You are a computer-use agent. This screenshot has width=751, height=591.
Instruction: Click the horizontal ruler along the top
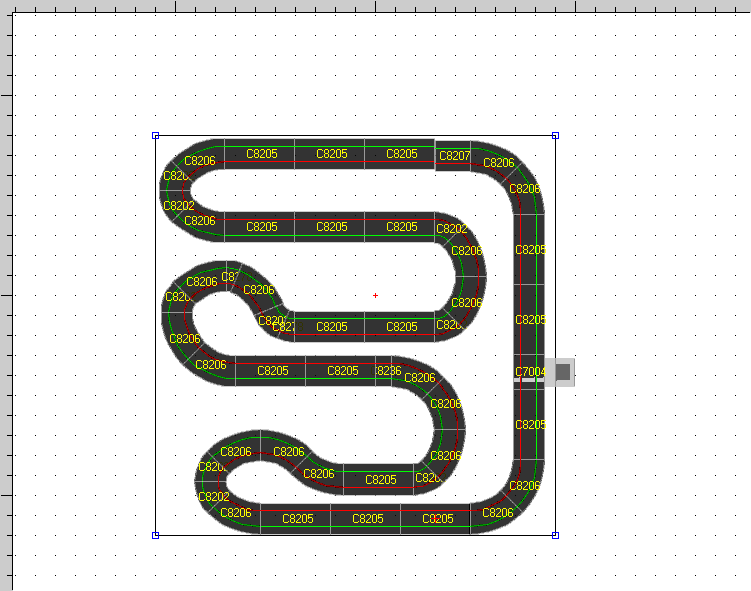[375, 6]
